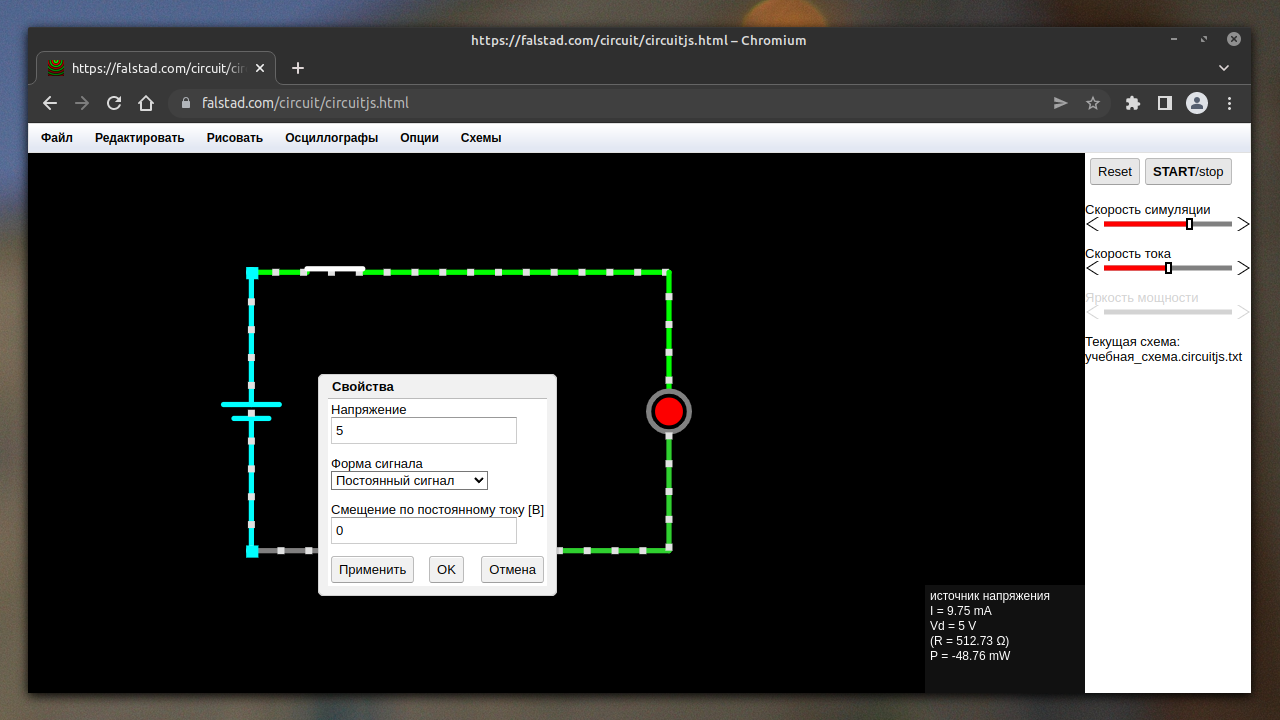1280x720 pixels.
Task: Click the Напряжение input field
Action: click(423, 431)
